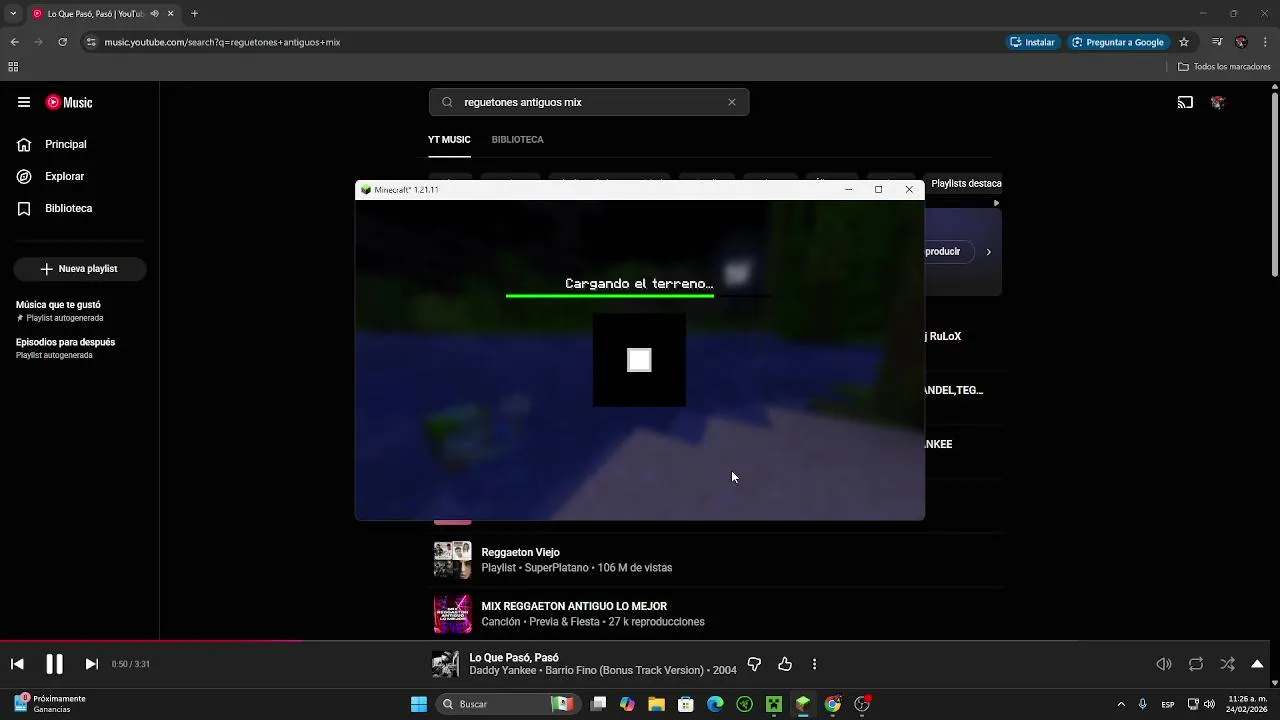1280x720 pixels.
Task: Open the YouTube Music account avatar
Action: [1217, 102]
